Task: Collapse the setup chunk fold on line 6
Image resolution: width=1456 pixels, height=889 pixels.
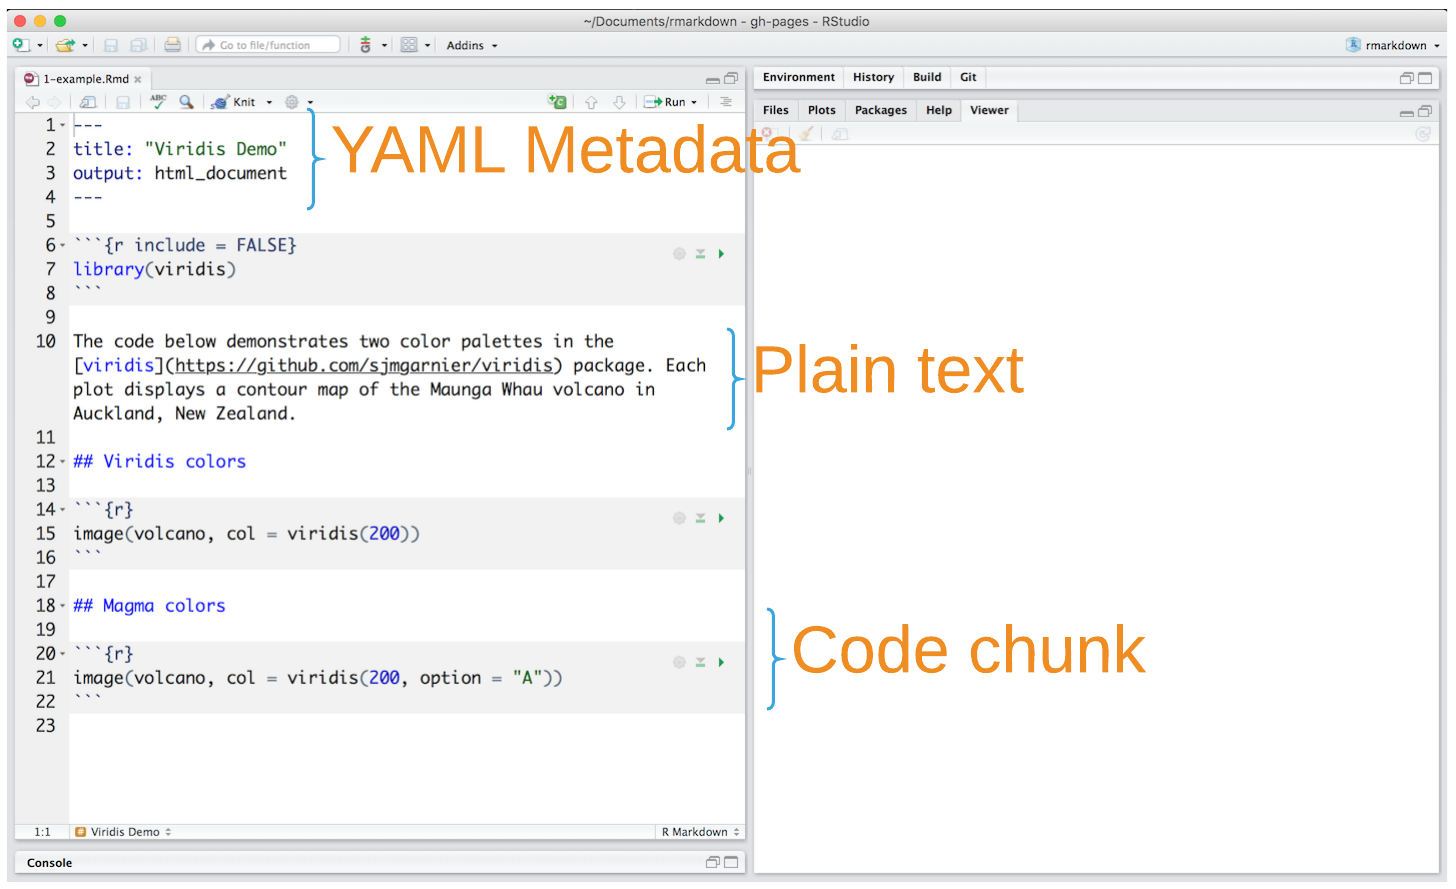Action: tap(62, 246)
